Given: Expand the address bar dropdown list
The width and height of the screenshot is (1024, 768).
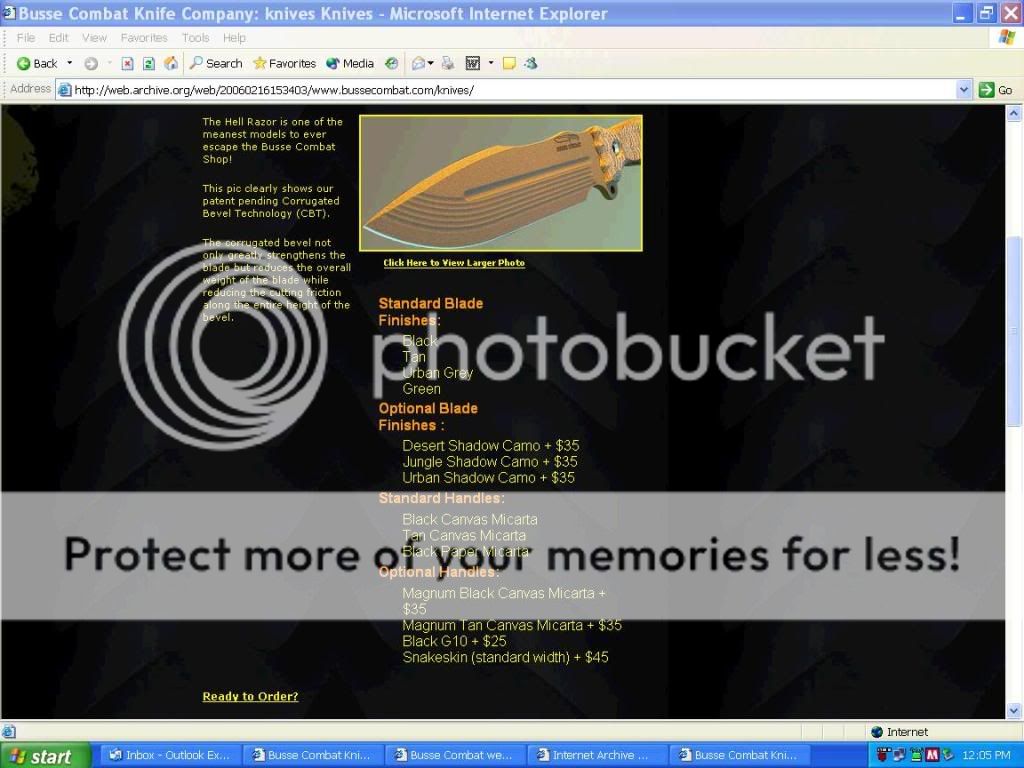Looking at the screenshot, I should pyautogui.click(x=964, y=90).
